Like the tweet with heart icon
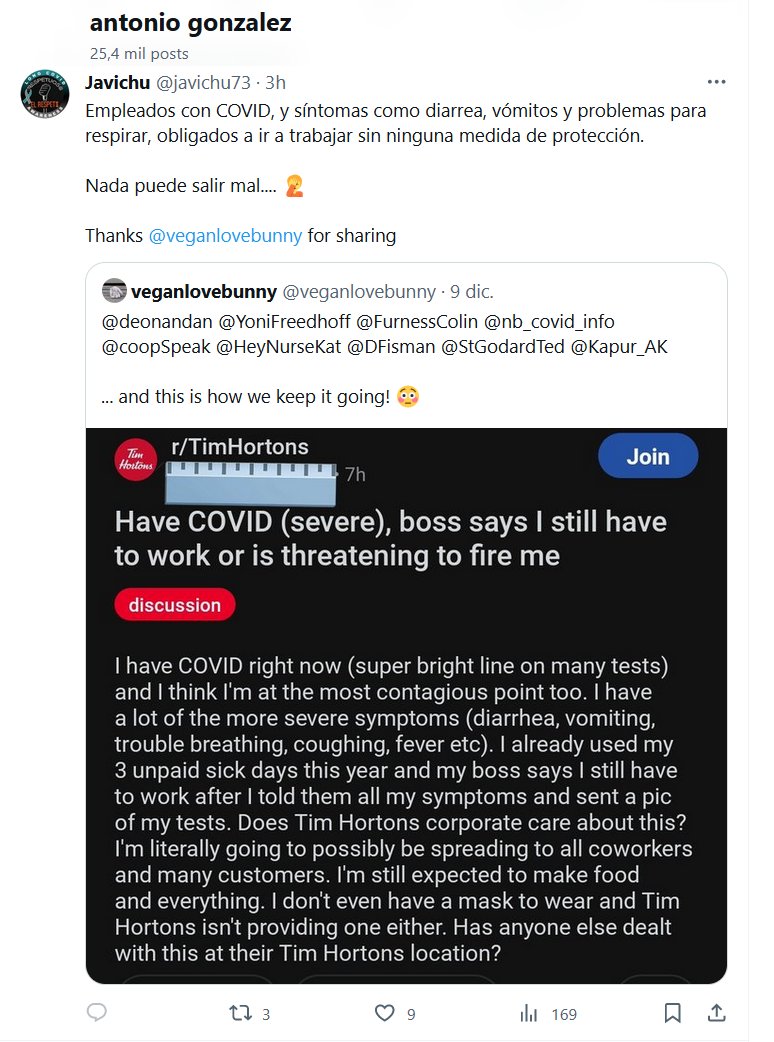The width and height of the screenshot is (774, 1042). pos(384,1013)
